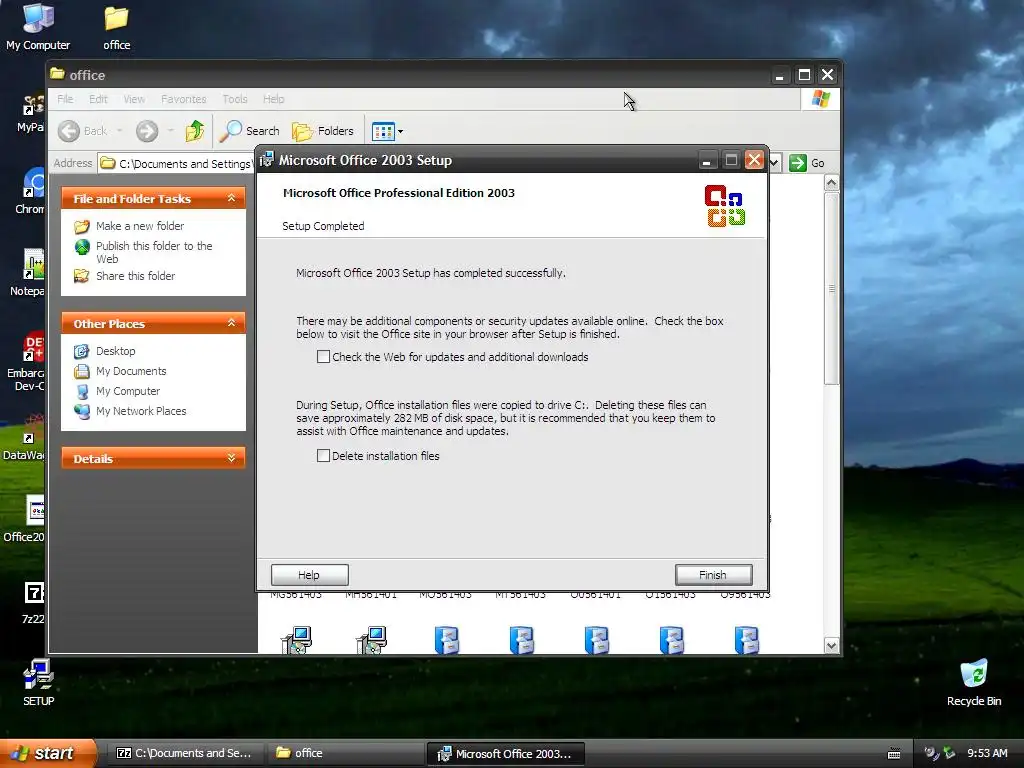Open the Tools menu in office window
The image size is (1024, 768).
click(x=234, y=99)
